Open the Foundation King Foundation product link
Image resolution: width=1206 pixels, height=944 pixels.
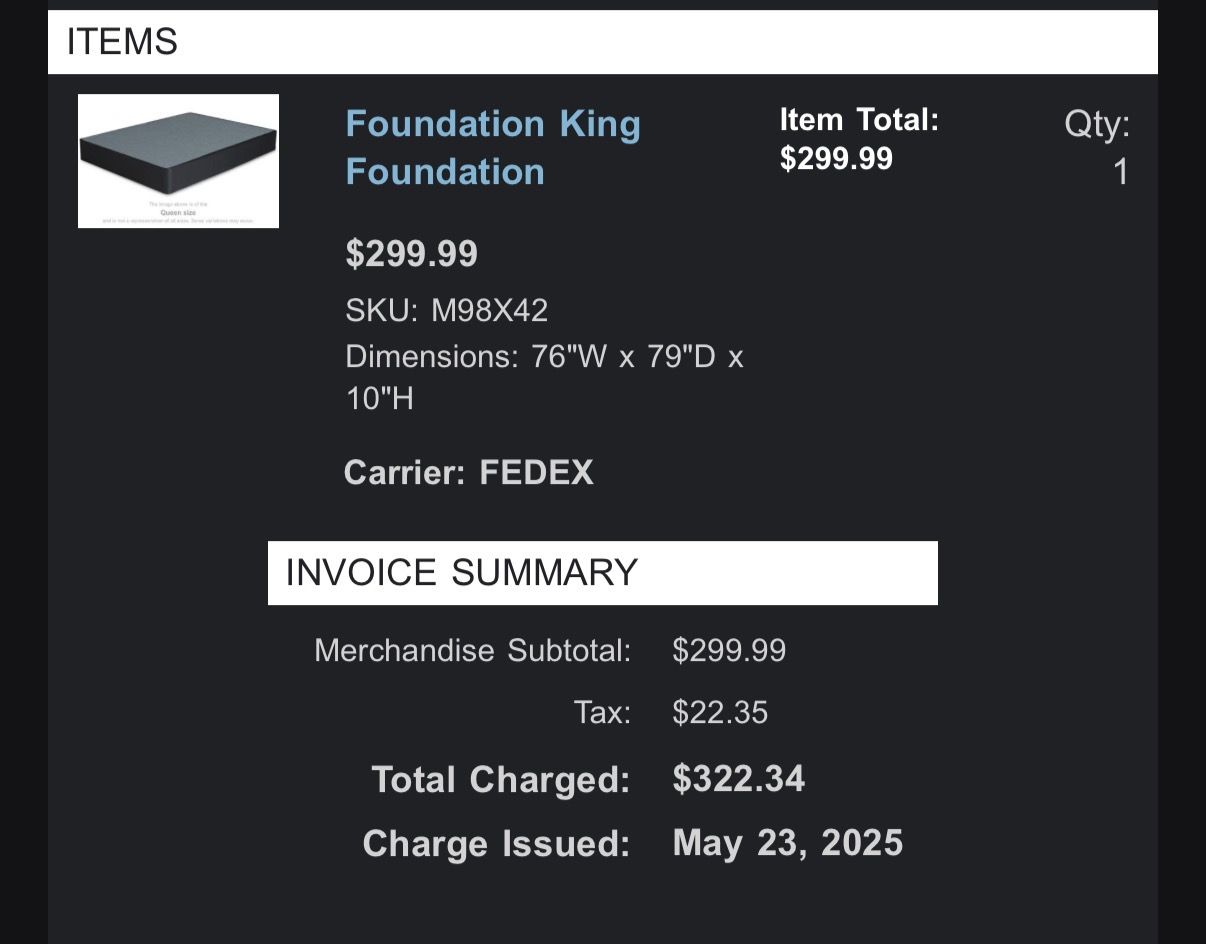(x=492, y=147)
